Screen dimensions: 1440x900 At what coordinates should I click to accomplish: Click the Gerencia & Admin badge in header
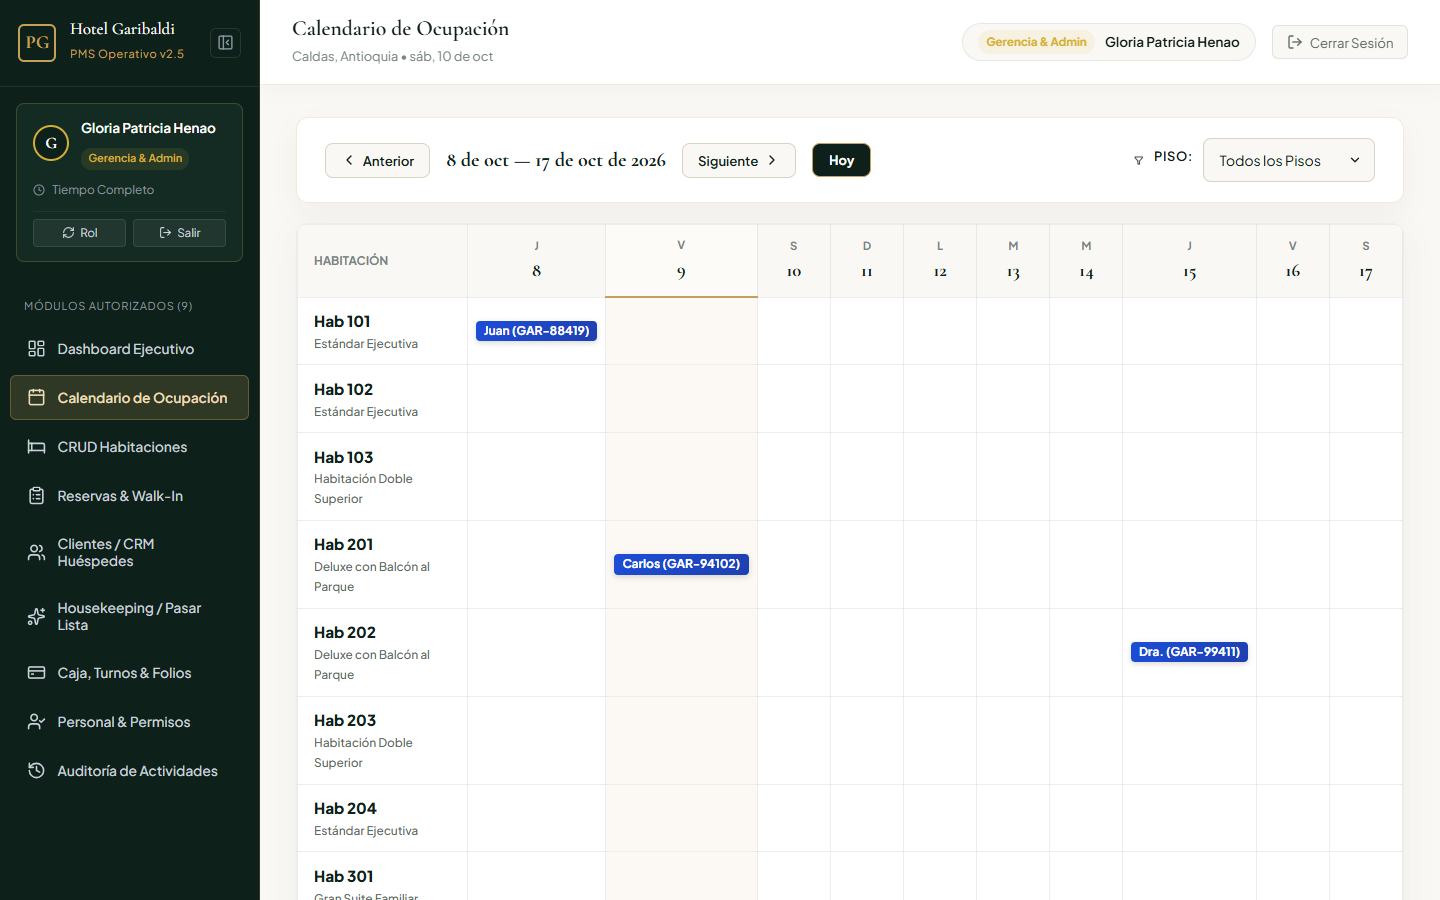point(1036,42)
